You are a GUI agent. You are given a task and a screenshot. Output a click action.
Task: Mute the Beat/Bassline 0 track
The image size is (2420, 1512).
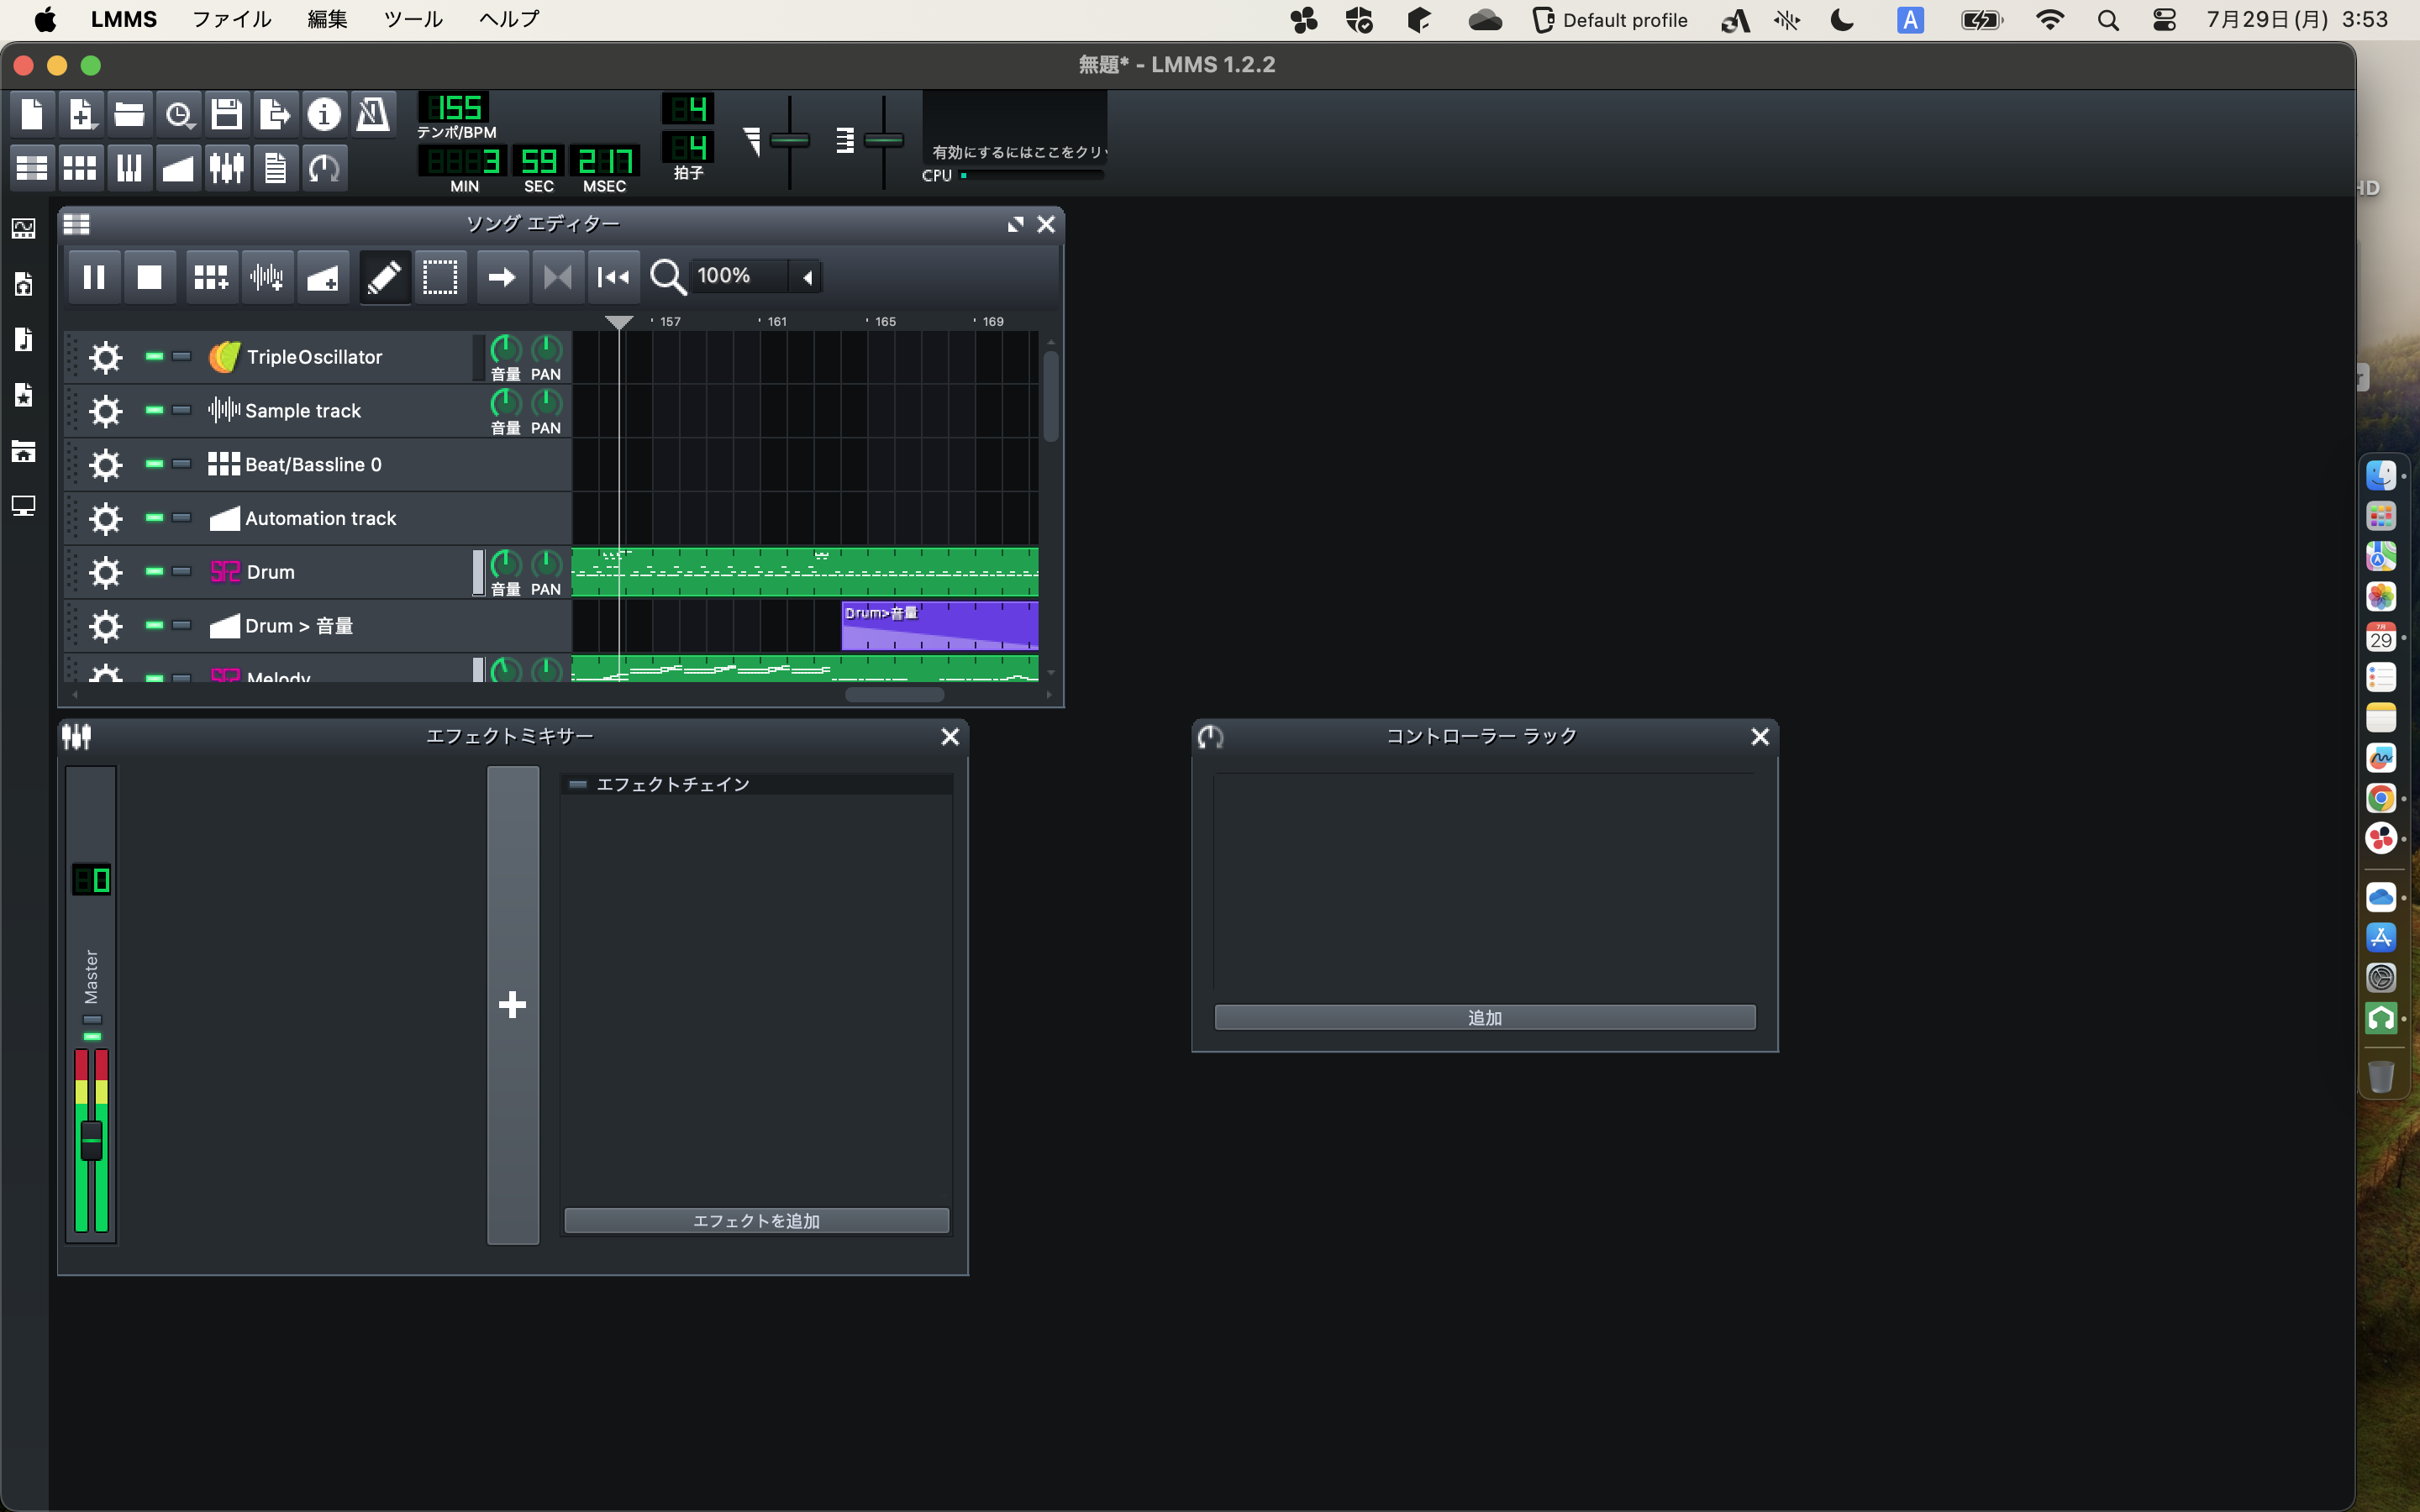[x=154, y=464]
